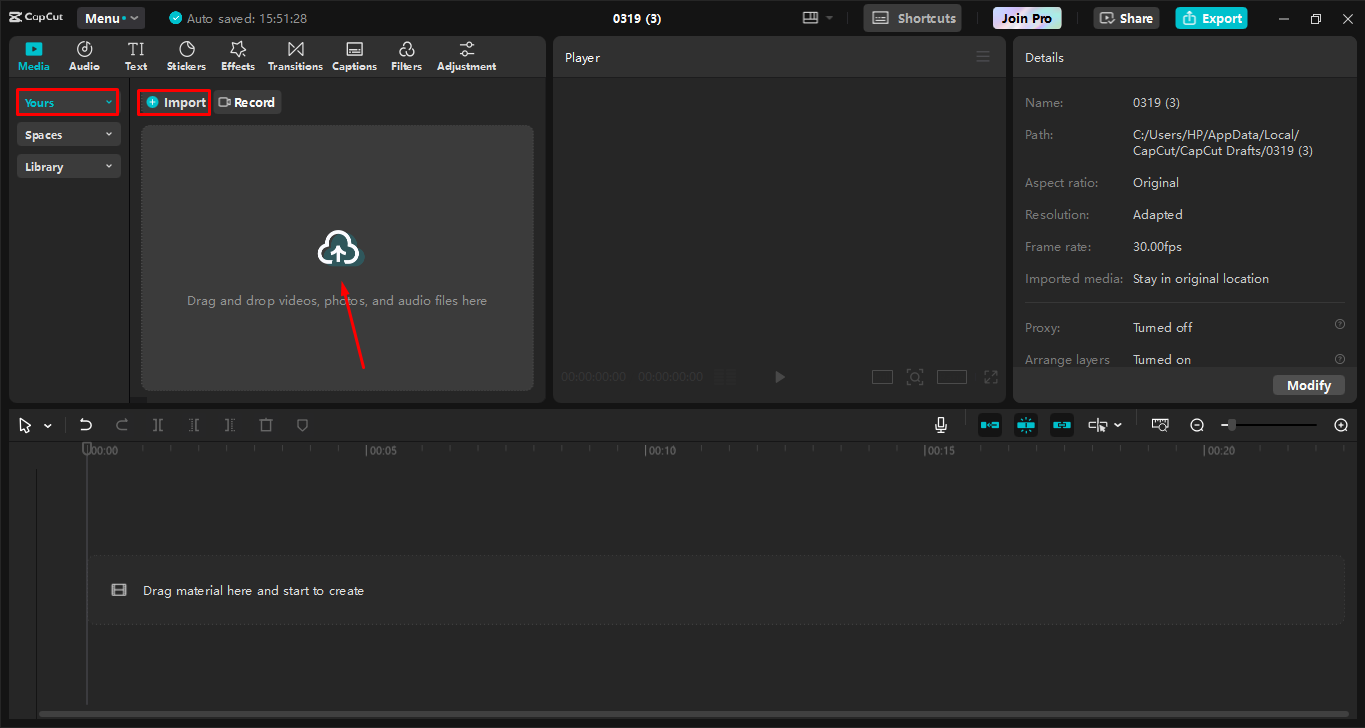1365x728 pixels.
Task: Click the Import button
Action: coord(173,101)
